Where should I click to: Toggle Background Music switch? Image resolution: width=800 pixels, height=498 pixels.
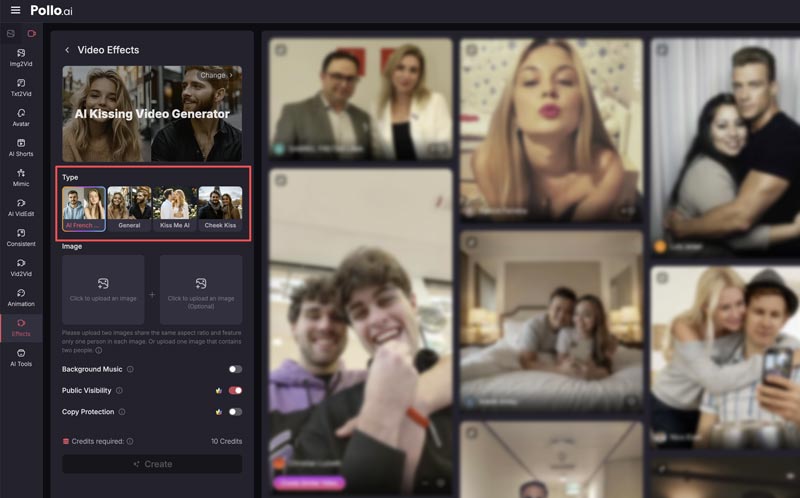[x=235, y=369]
